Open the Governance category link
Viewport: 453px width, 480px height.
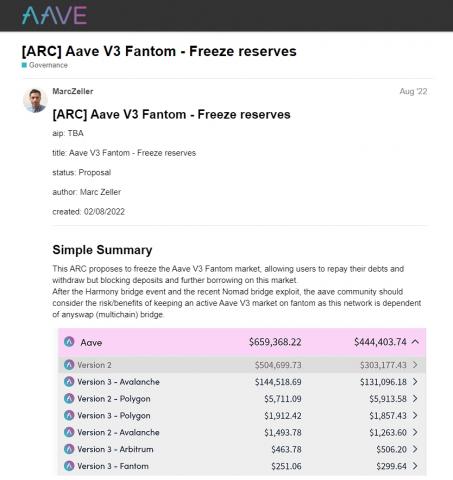(x=48, y=65)
